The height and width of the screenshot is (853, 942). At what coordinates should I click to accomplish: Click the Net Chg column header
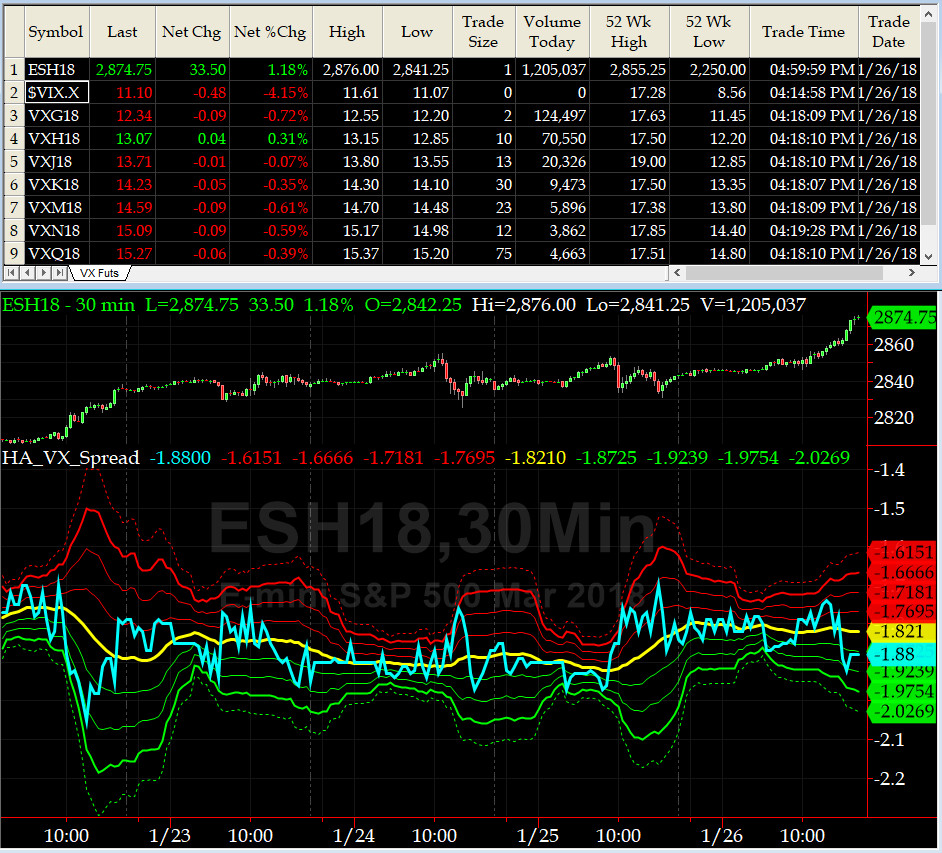[192, 32]
